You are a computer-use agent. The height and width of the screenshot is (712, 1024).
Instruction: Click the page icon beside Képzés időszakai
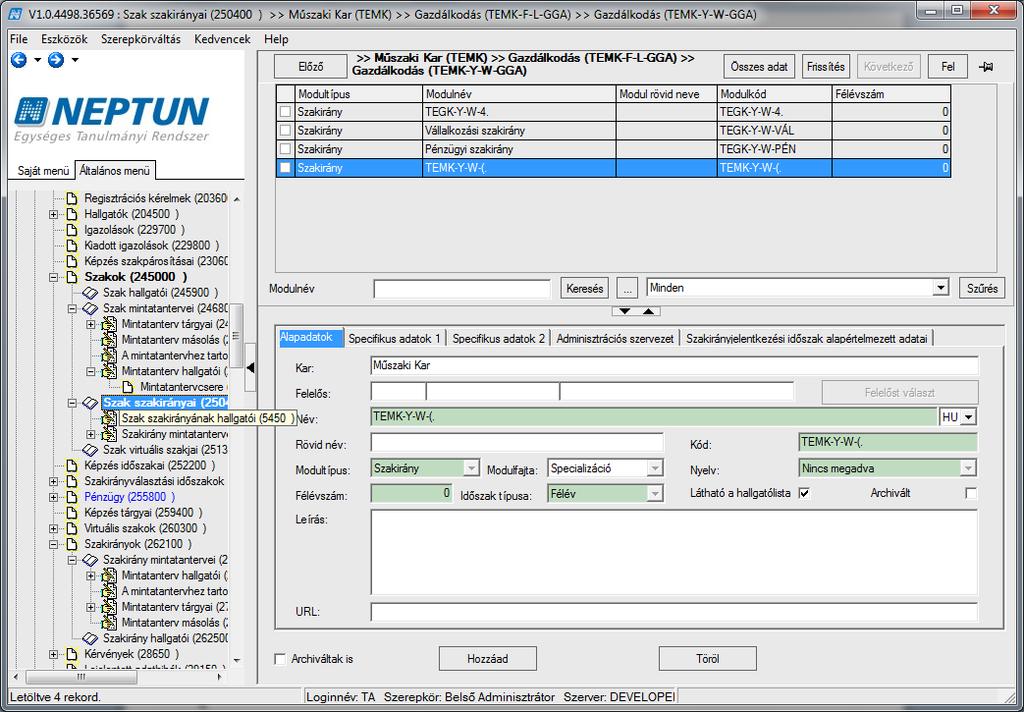pyautogui.click(x=73, y=465)
